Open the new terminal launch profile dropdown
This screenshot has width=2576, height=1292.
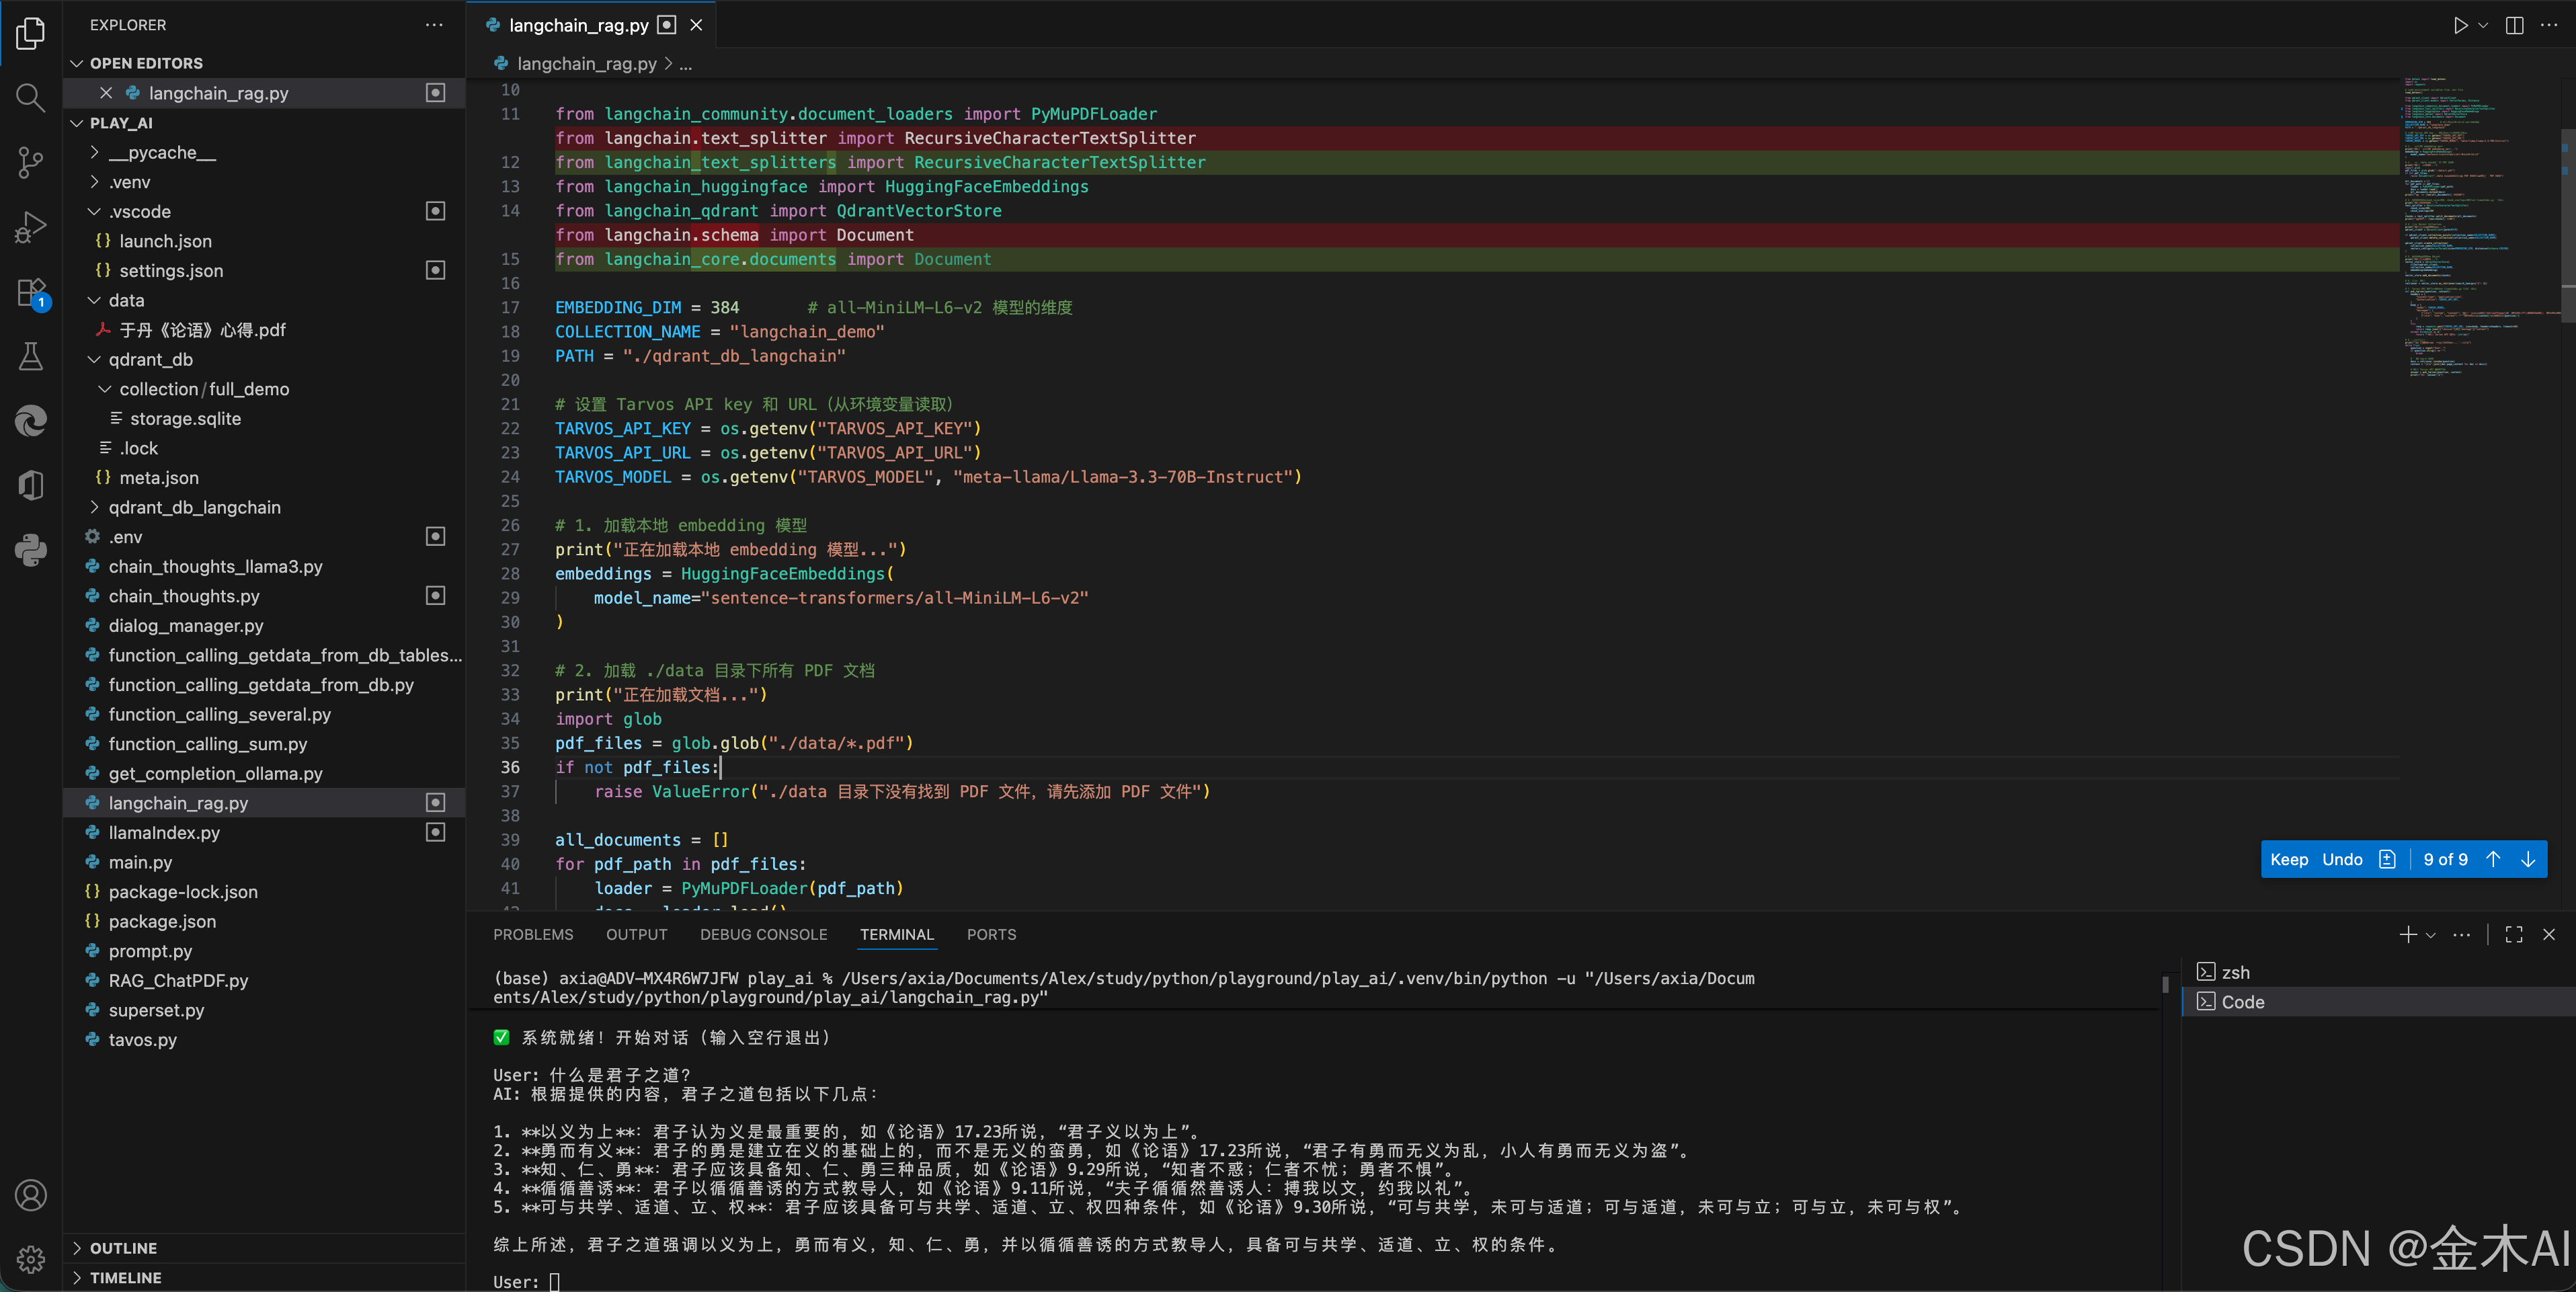tap(2431, 935)
